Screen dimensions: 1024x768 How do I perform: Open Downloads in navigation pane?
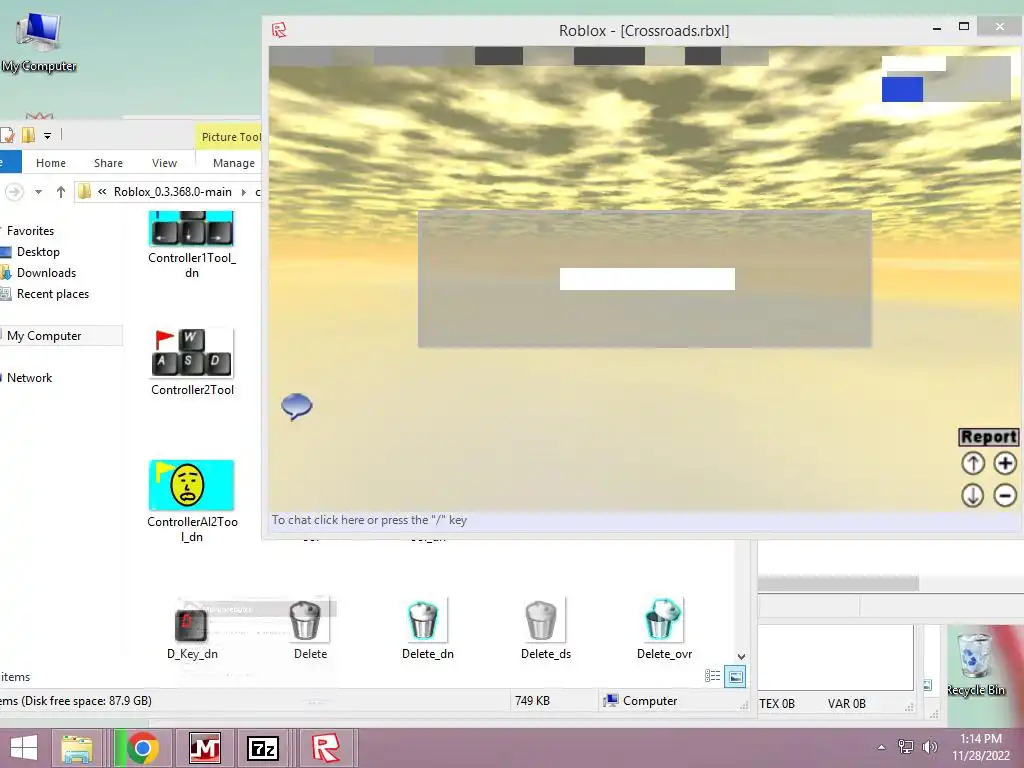coord(46,273)
